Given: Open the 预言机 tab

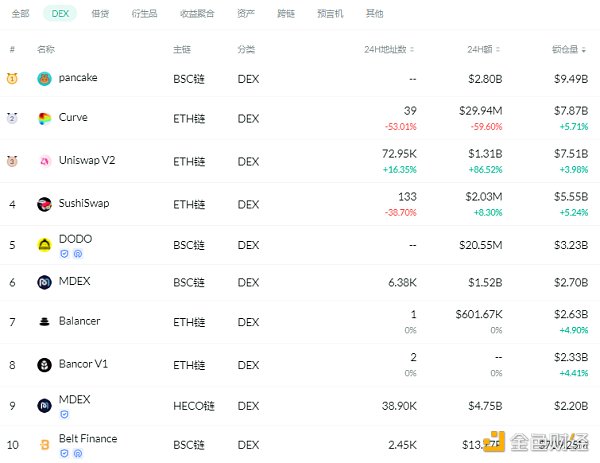Looking at the screenshot, I should click(x=330, y=14).
